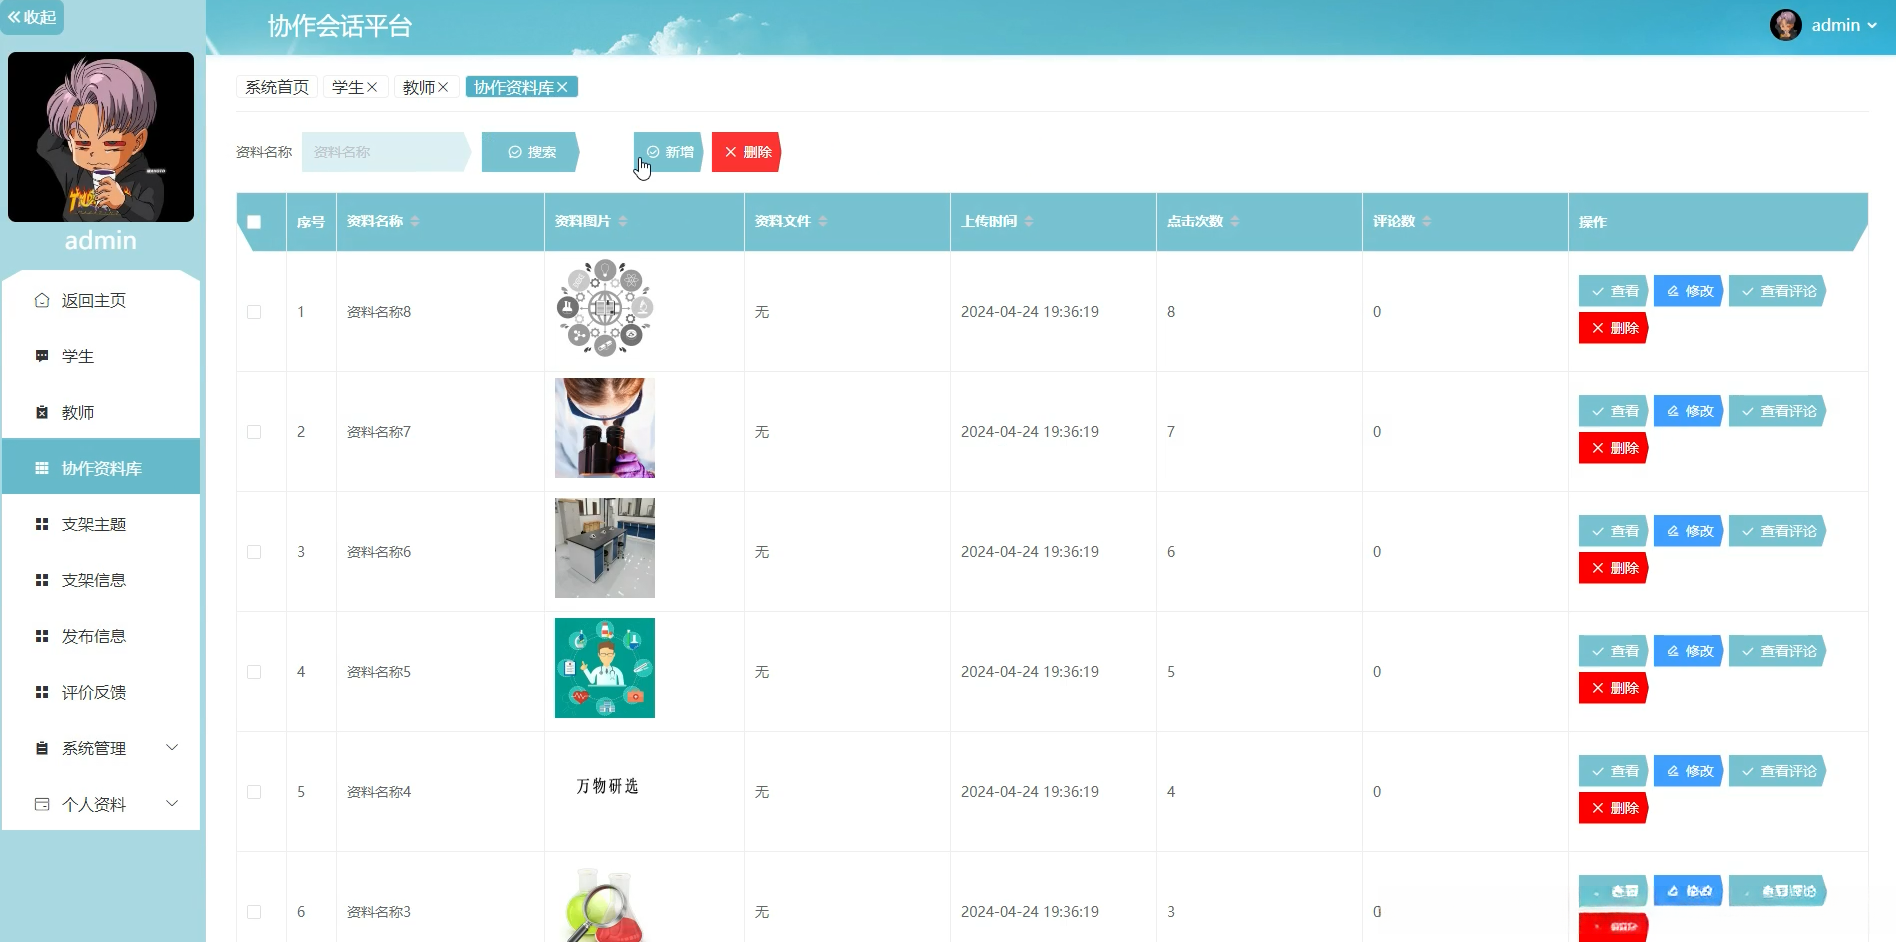Delete the 资料名称5 row
The image size is (1896, 942).
pyautogui.click(x=1614, y=688)
